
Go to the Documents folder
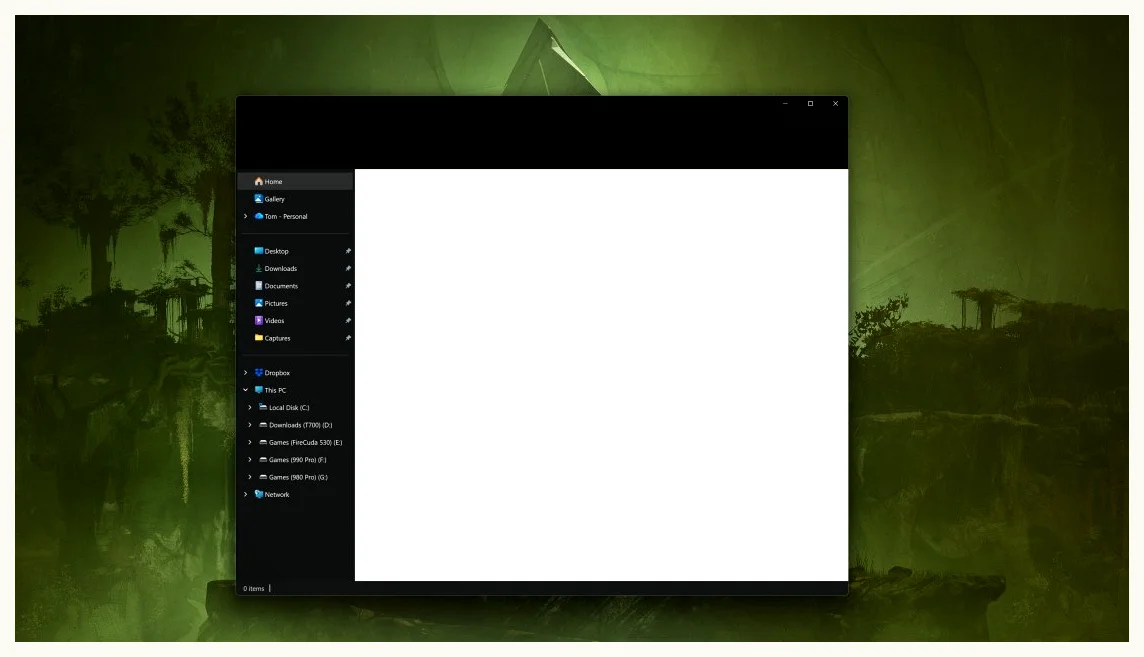280,286
